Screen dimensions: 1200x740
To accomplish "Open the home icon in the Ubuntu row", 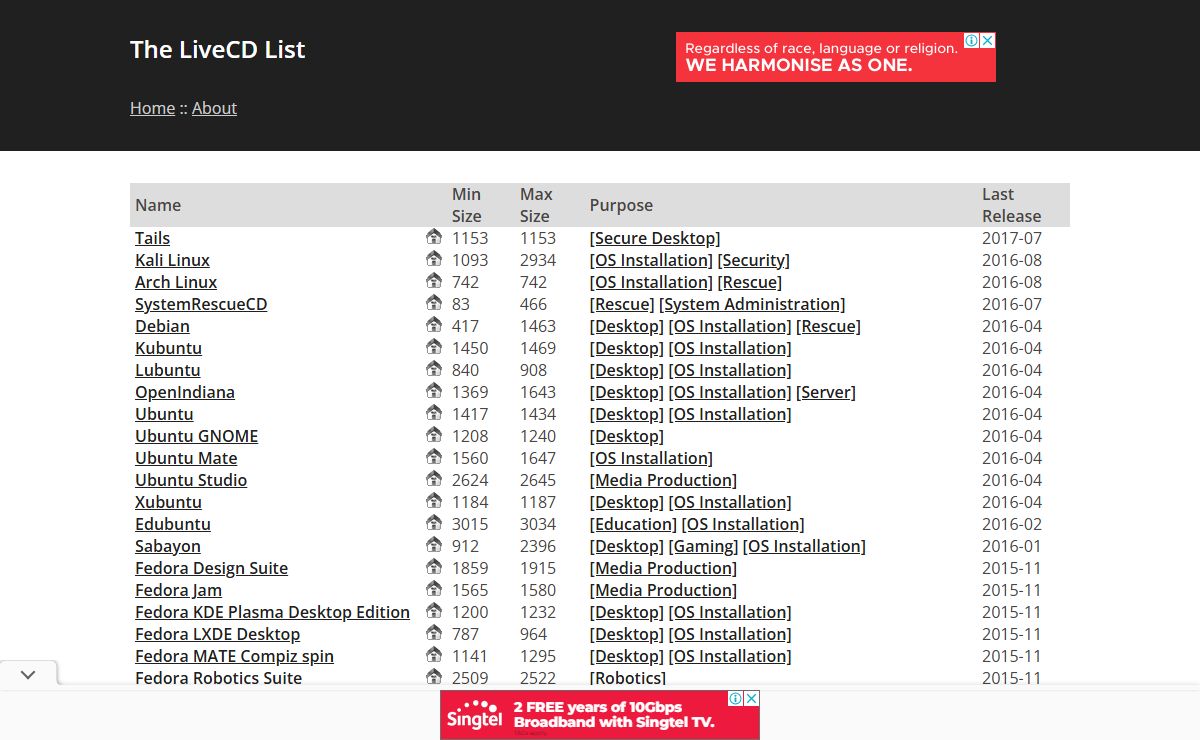I will (434, 413).
